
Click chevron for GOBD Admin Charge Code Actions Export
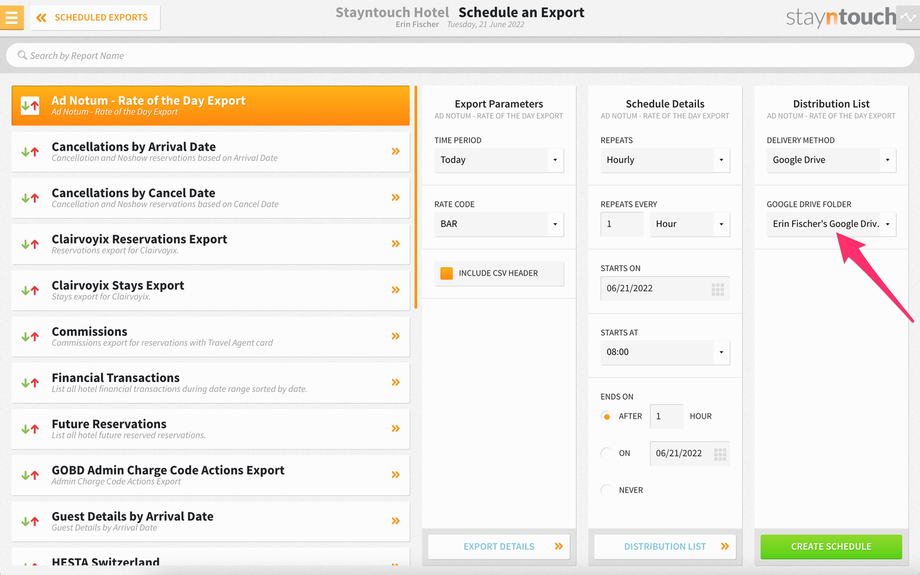(395, 475)
